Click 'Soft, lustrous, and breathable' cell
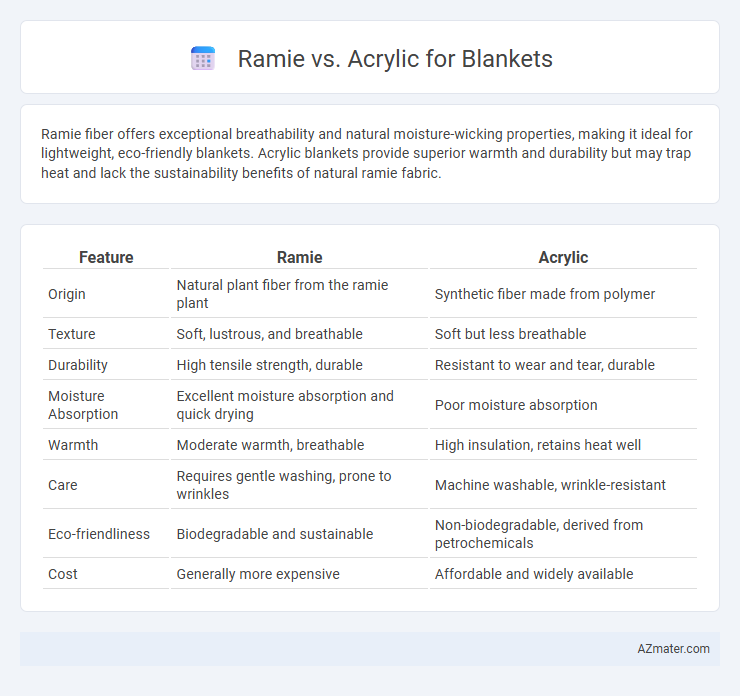This screenshot has height=696, width=740. [x=299, y=334]
